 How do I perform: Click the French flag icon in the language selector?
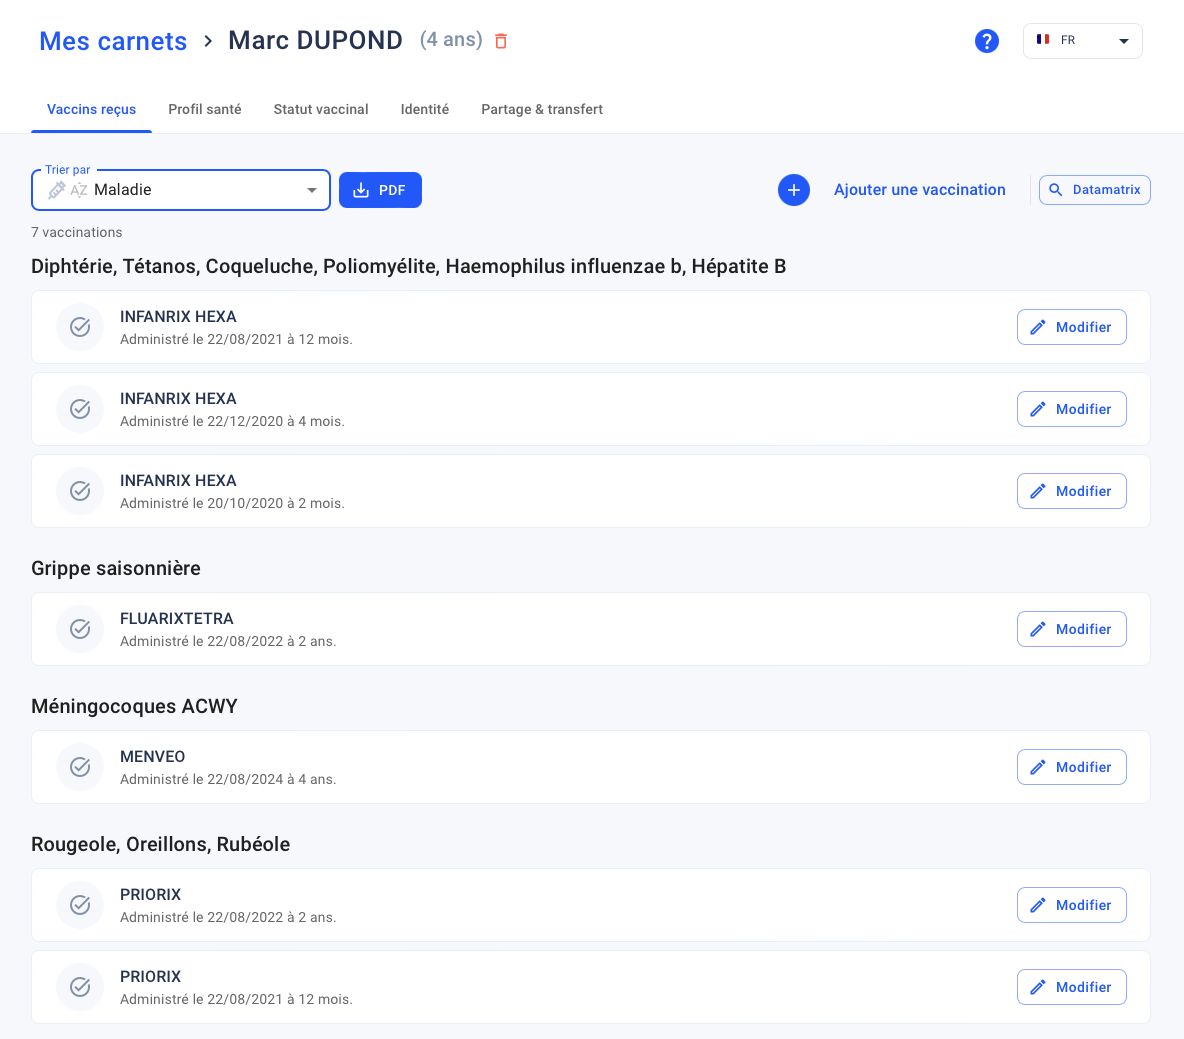point(1043,39)
